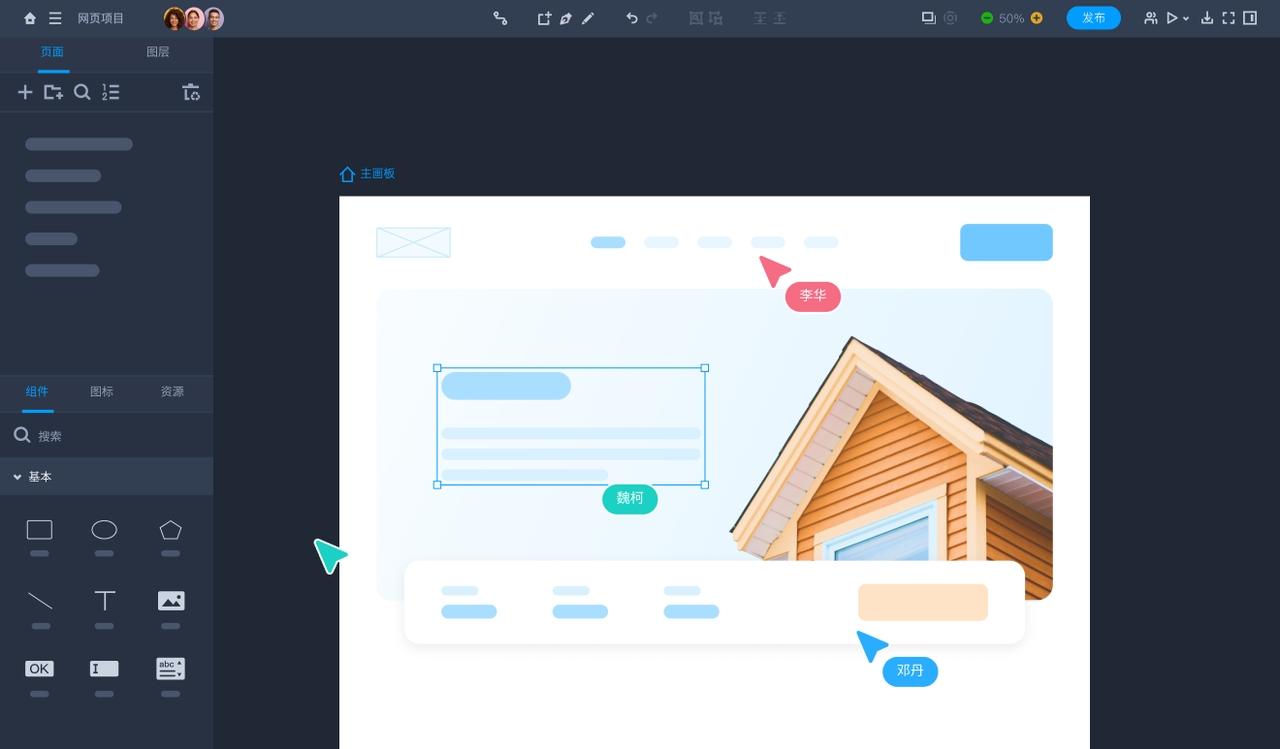Toggle fullscreen mode

(1228, 18)
